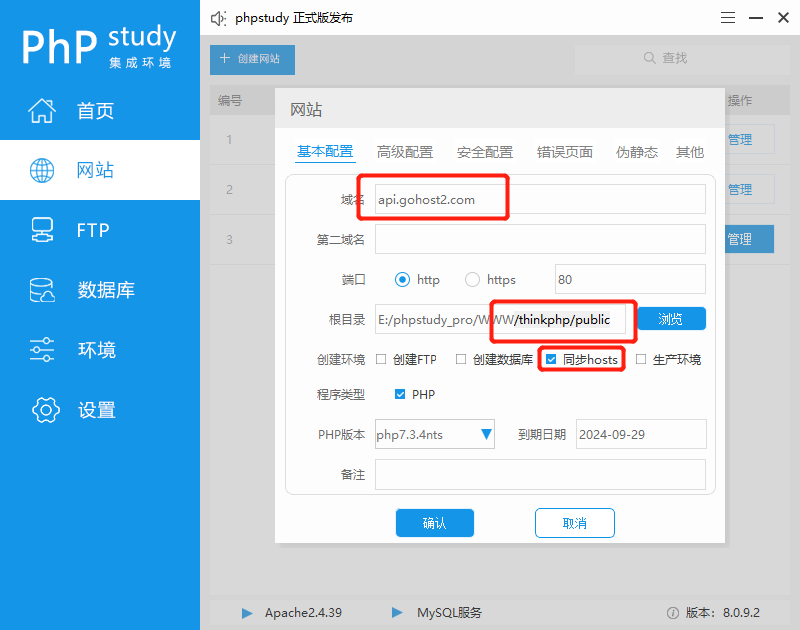This screenshot has width=800, height=630.
Task: Click the version info icon in status bar
Action: pos(673,613)
